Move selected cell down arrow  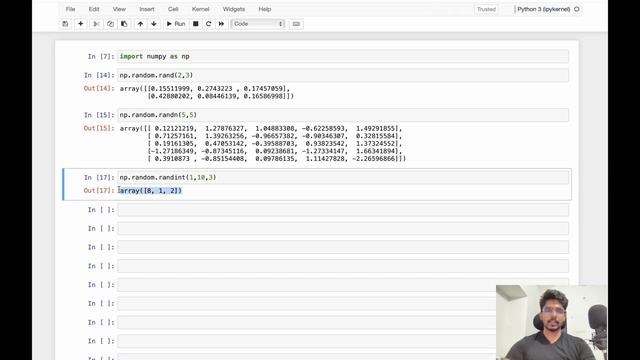click(154, 24)
